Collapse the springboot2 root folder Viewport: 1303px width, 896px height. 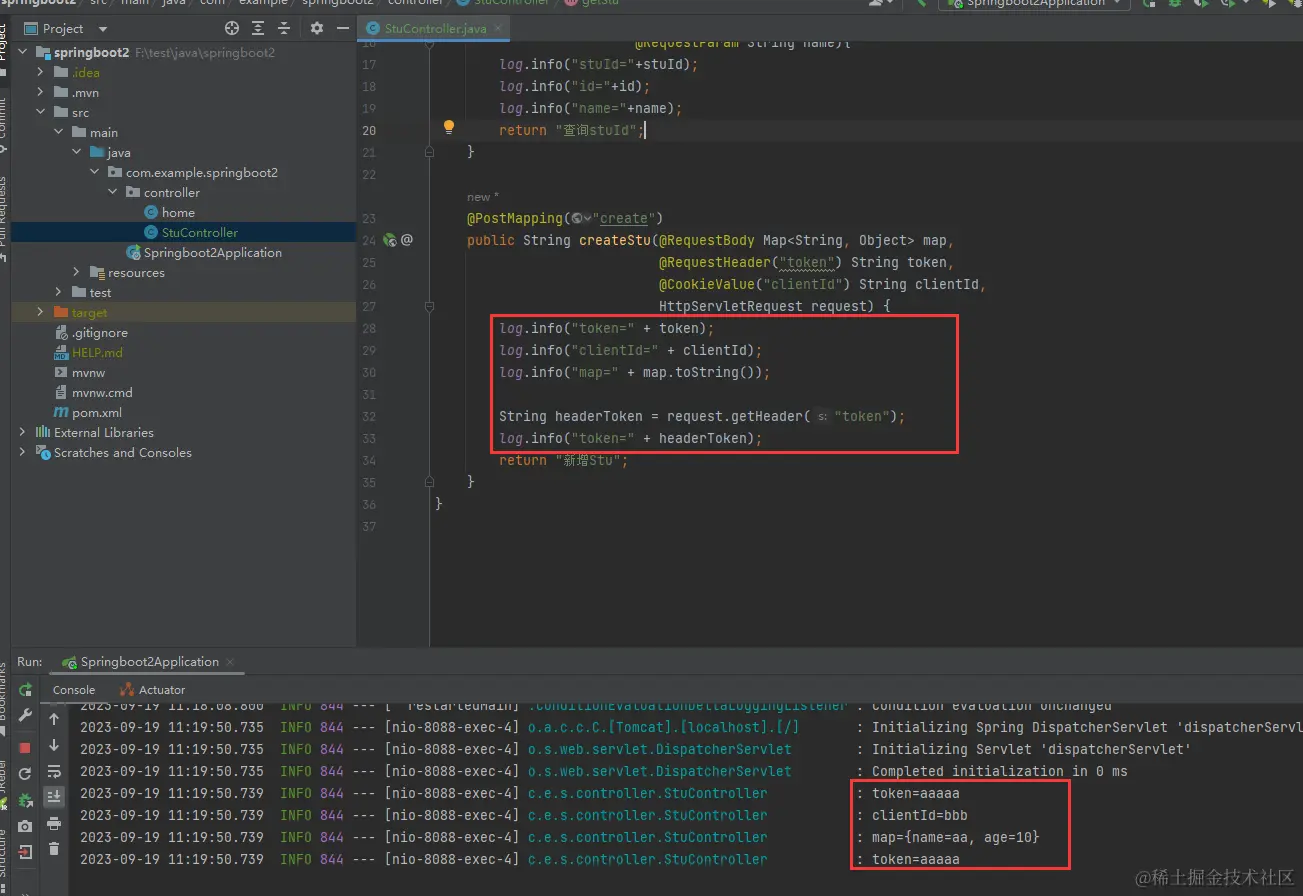[24, 52]
